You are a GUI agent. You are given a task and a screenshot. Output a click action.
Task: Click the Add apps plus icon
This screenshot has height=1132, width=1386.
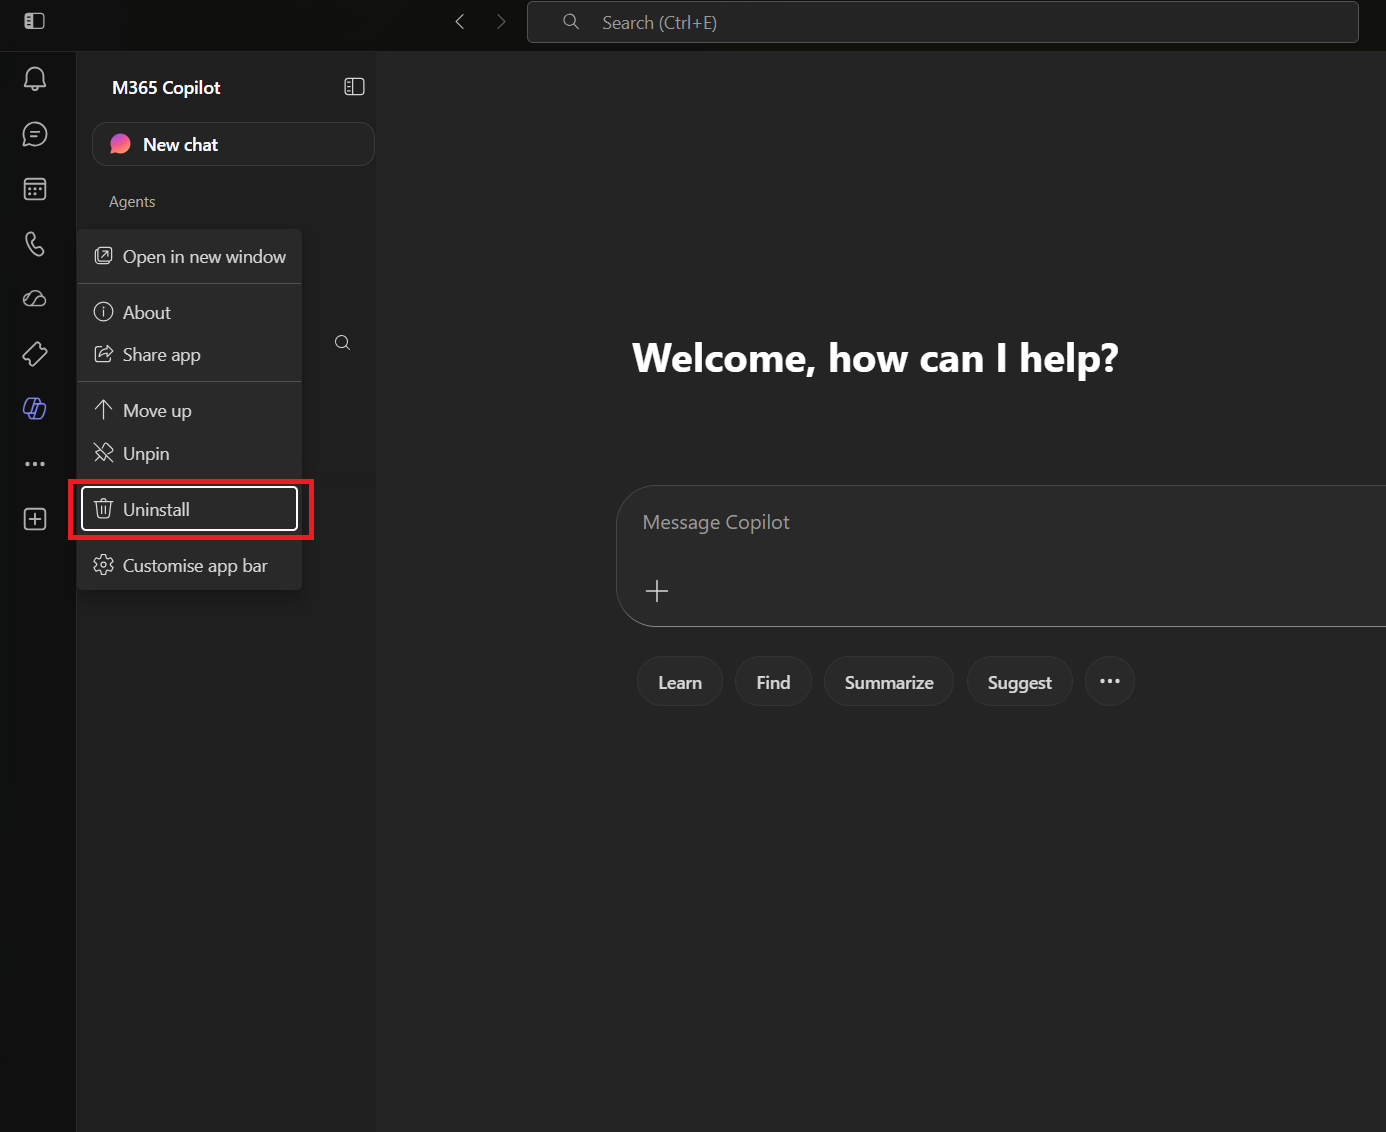35,519
